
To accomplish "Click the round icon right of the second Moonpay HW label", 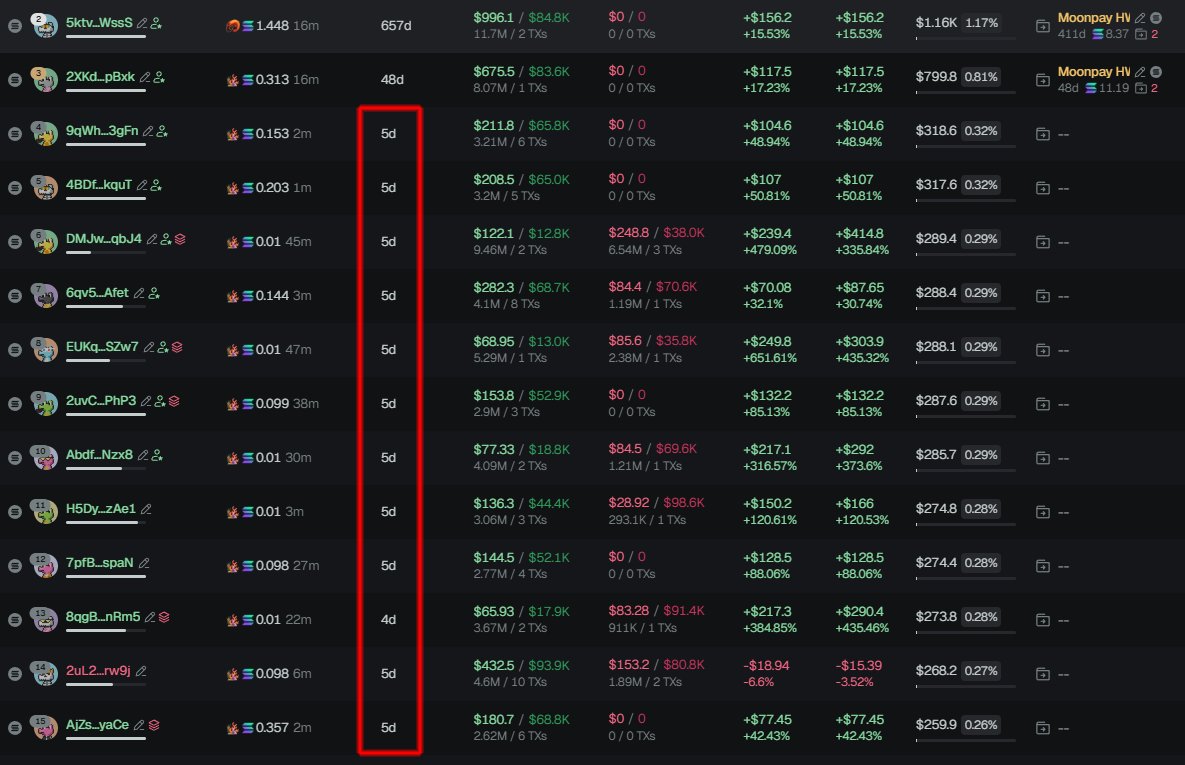I will 1156,72.
